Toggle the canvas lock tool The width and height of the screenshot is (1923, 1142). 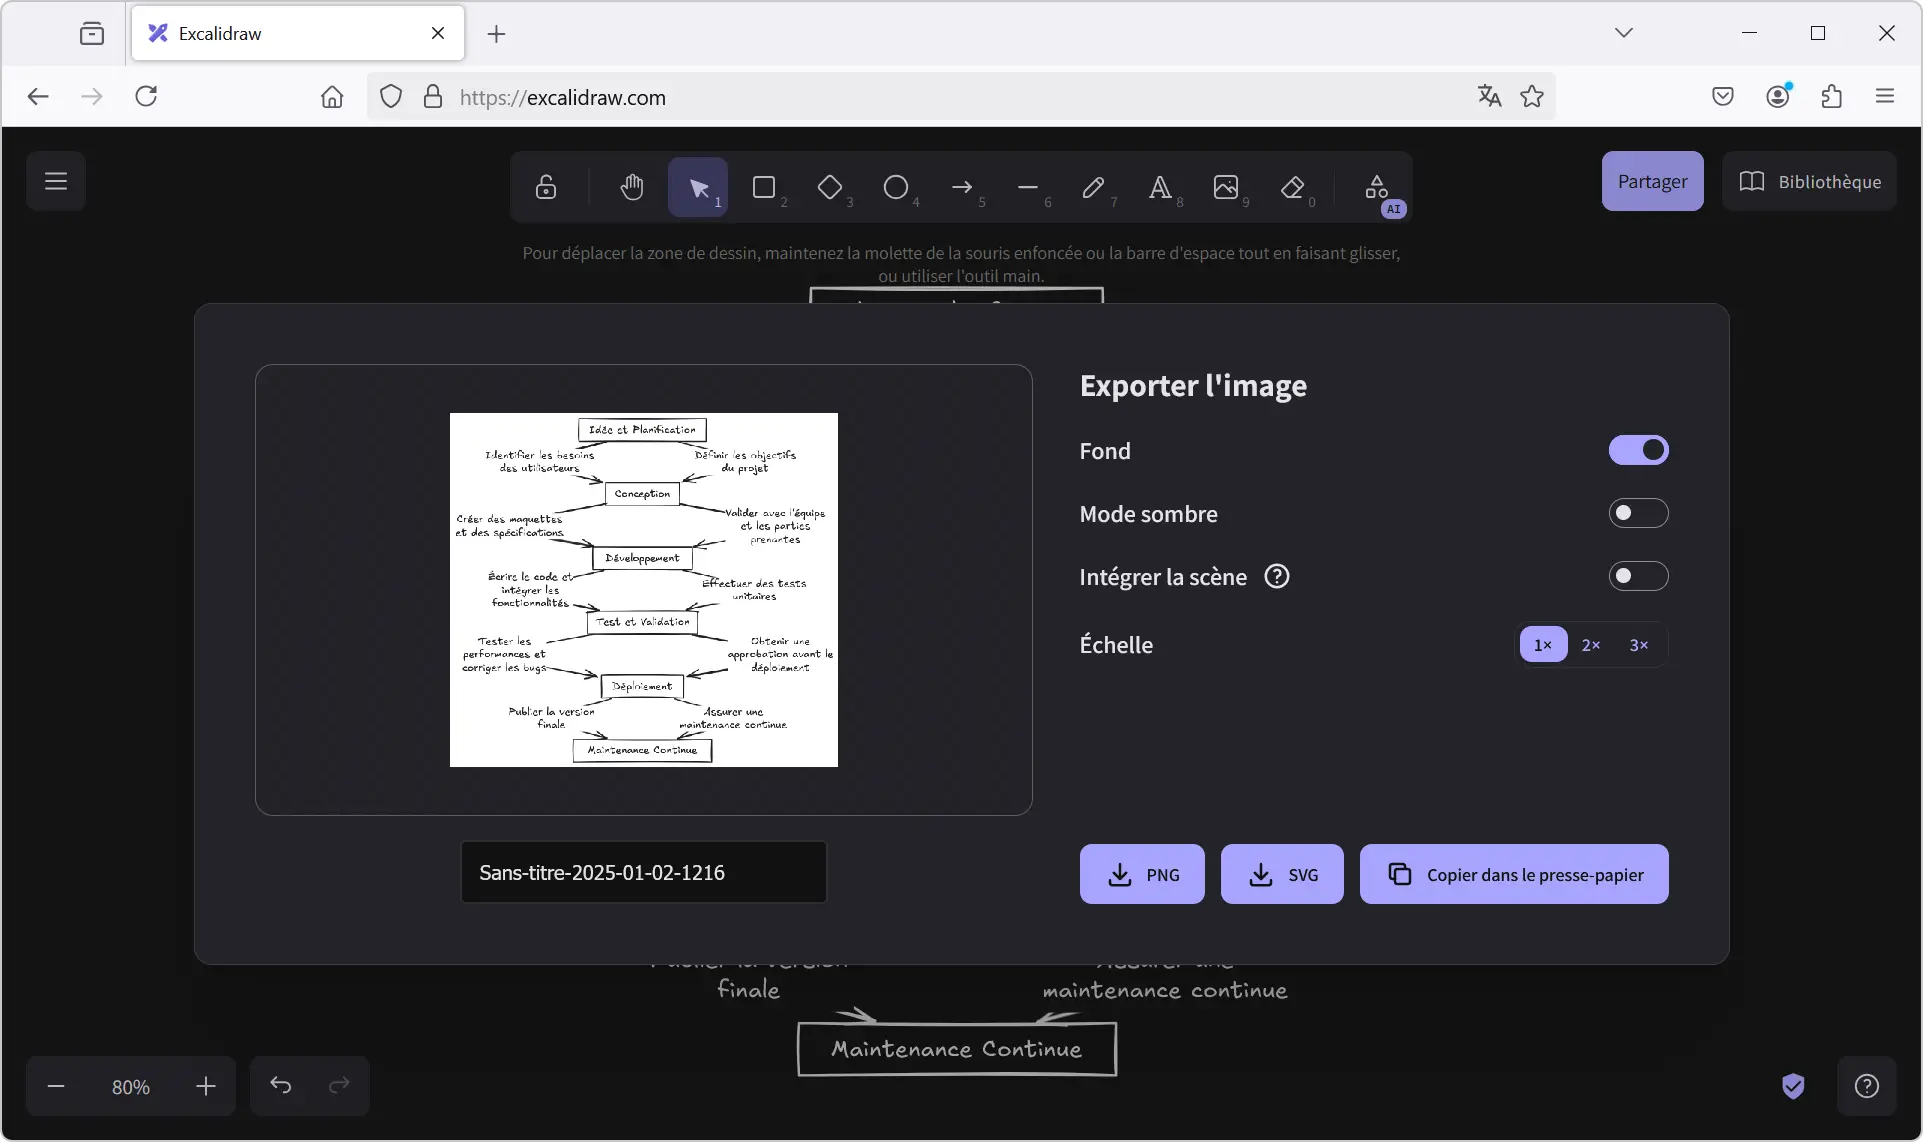tap(546, 187)
